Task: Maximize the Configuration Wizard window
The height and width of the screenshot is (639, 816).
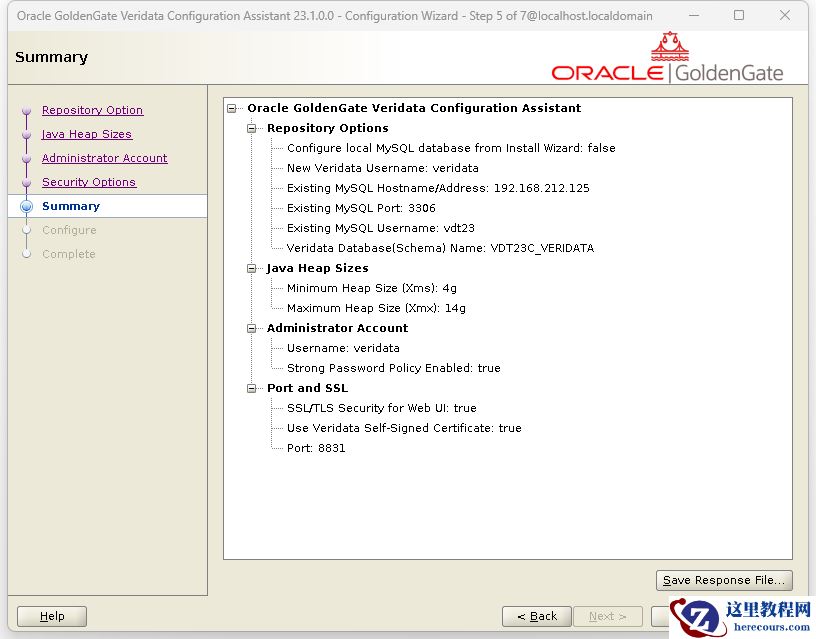Action: pos(739,16)
